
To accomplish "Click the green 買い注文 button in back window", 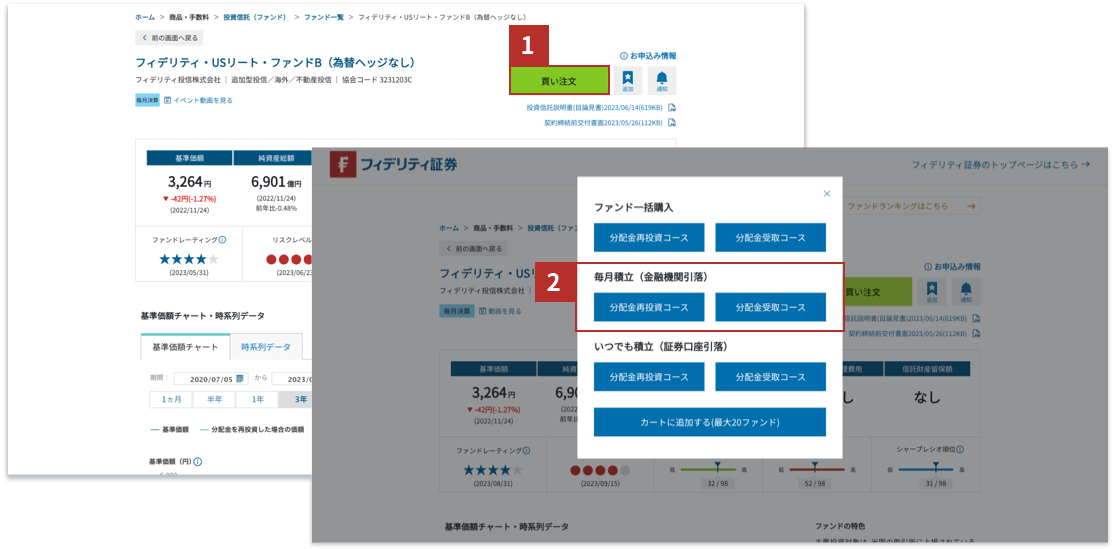I will [x=560, y=80].
